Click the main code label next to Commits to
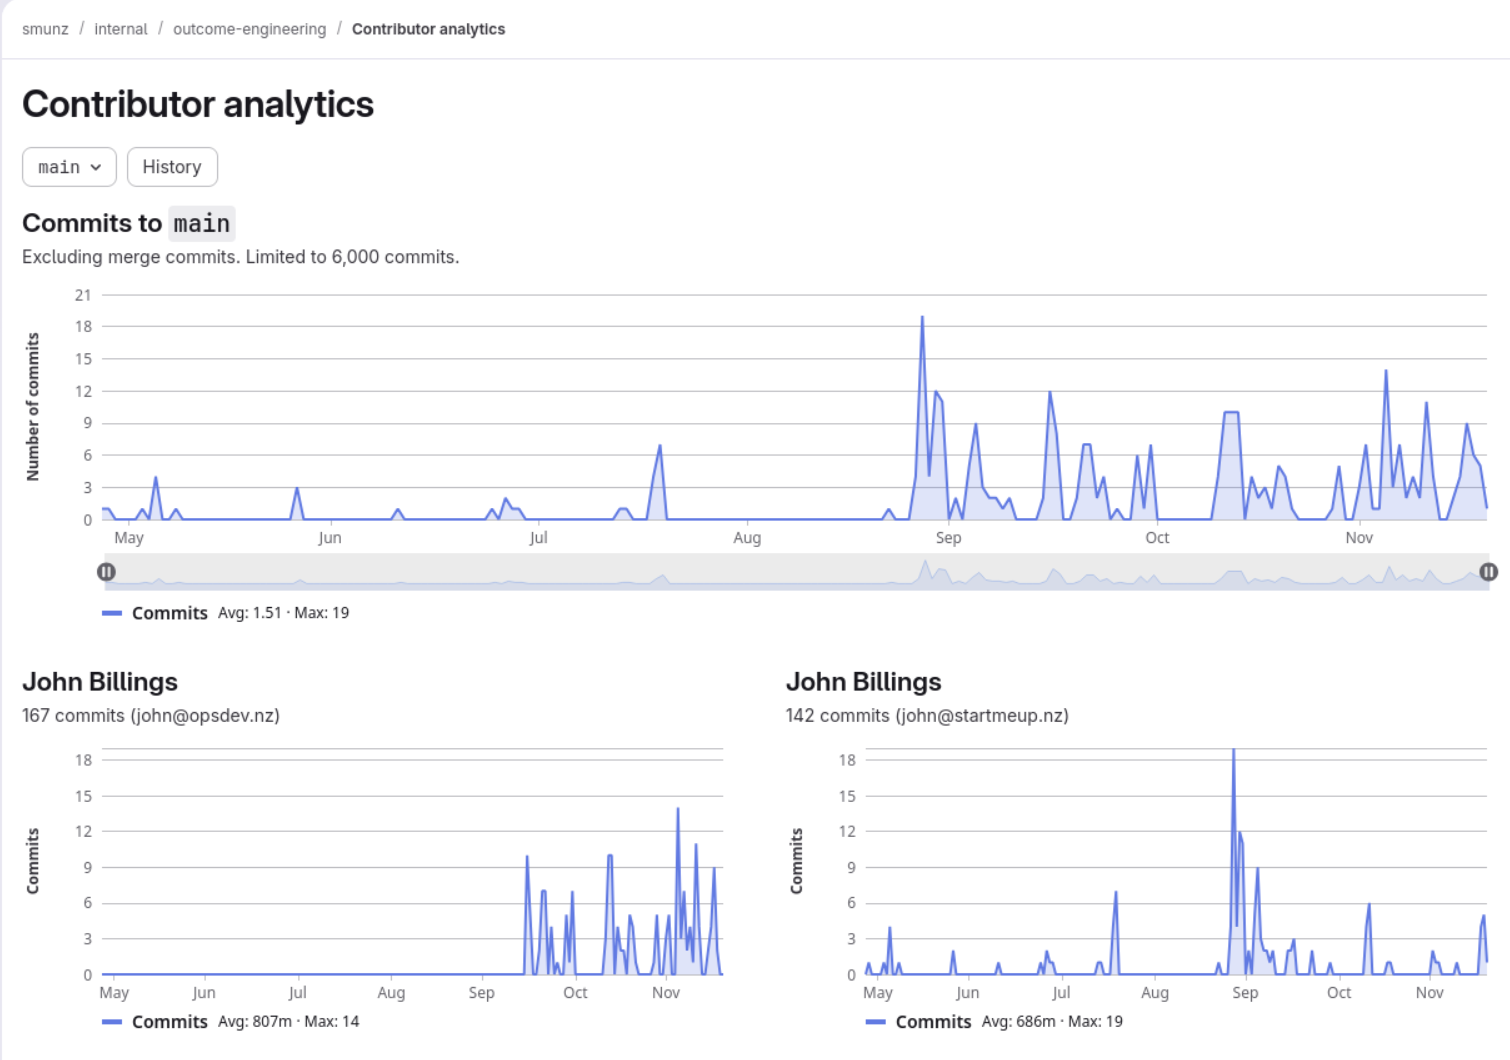1510x1060 pixels. (201, 224)
